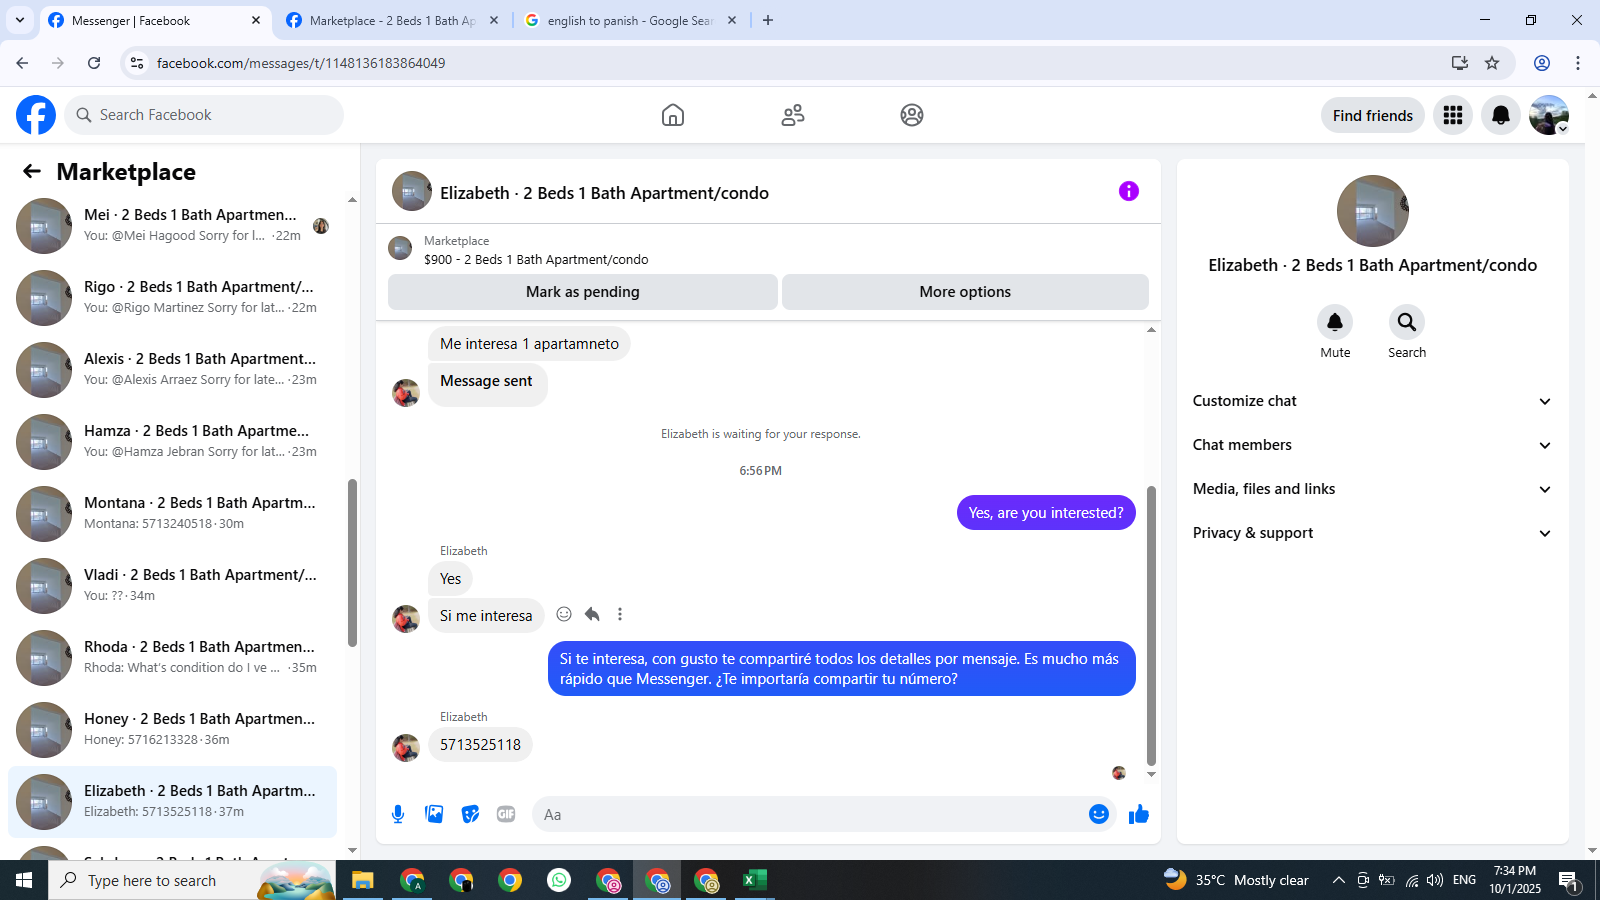This screenshot has height=900, width=1600.
Task: React to the "Si me interesa" message
Action: pyautogui.click(x=564, y=614)
